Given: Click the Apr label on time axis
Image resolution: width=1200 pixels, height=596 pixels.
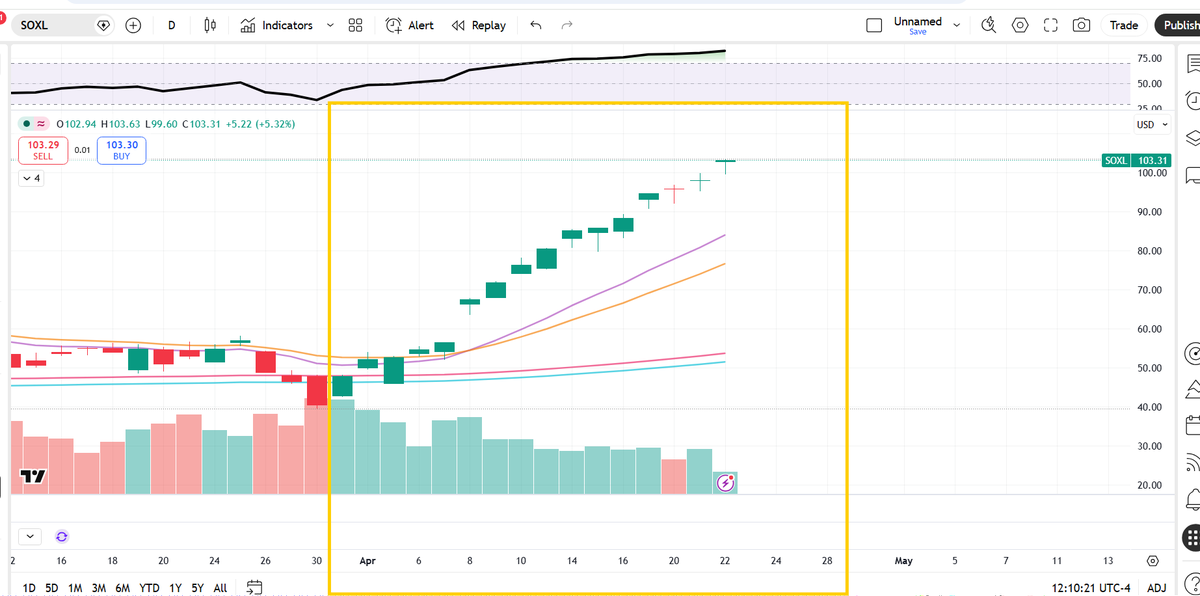Looking at the screenshot, I should (x=367, y=561).
